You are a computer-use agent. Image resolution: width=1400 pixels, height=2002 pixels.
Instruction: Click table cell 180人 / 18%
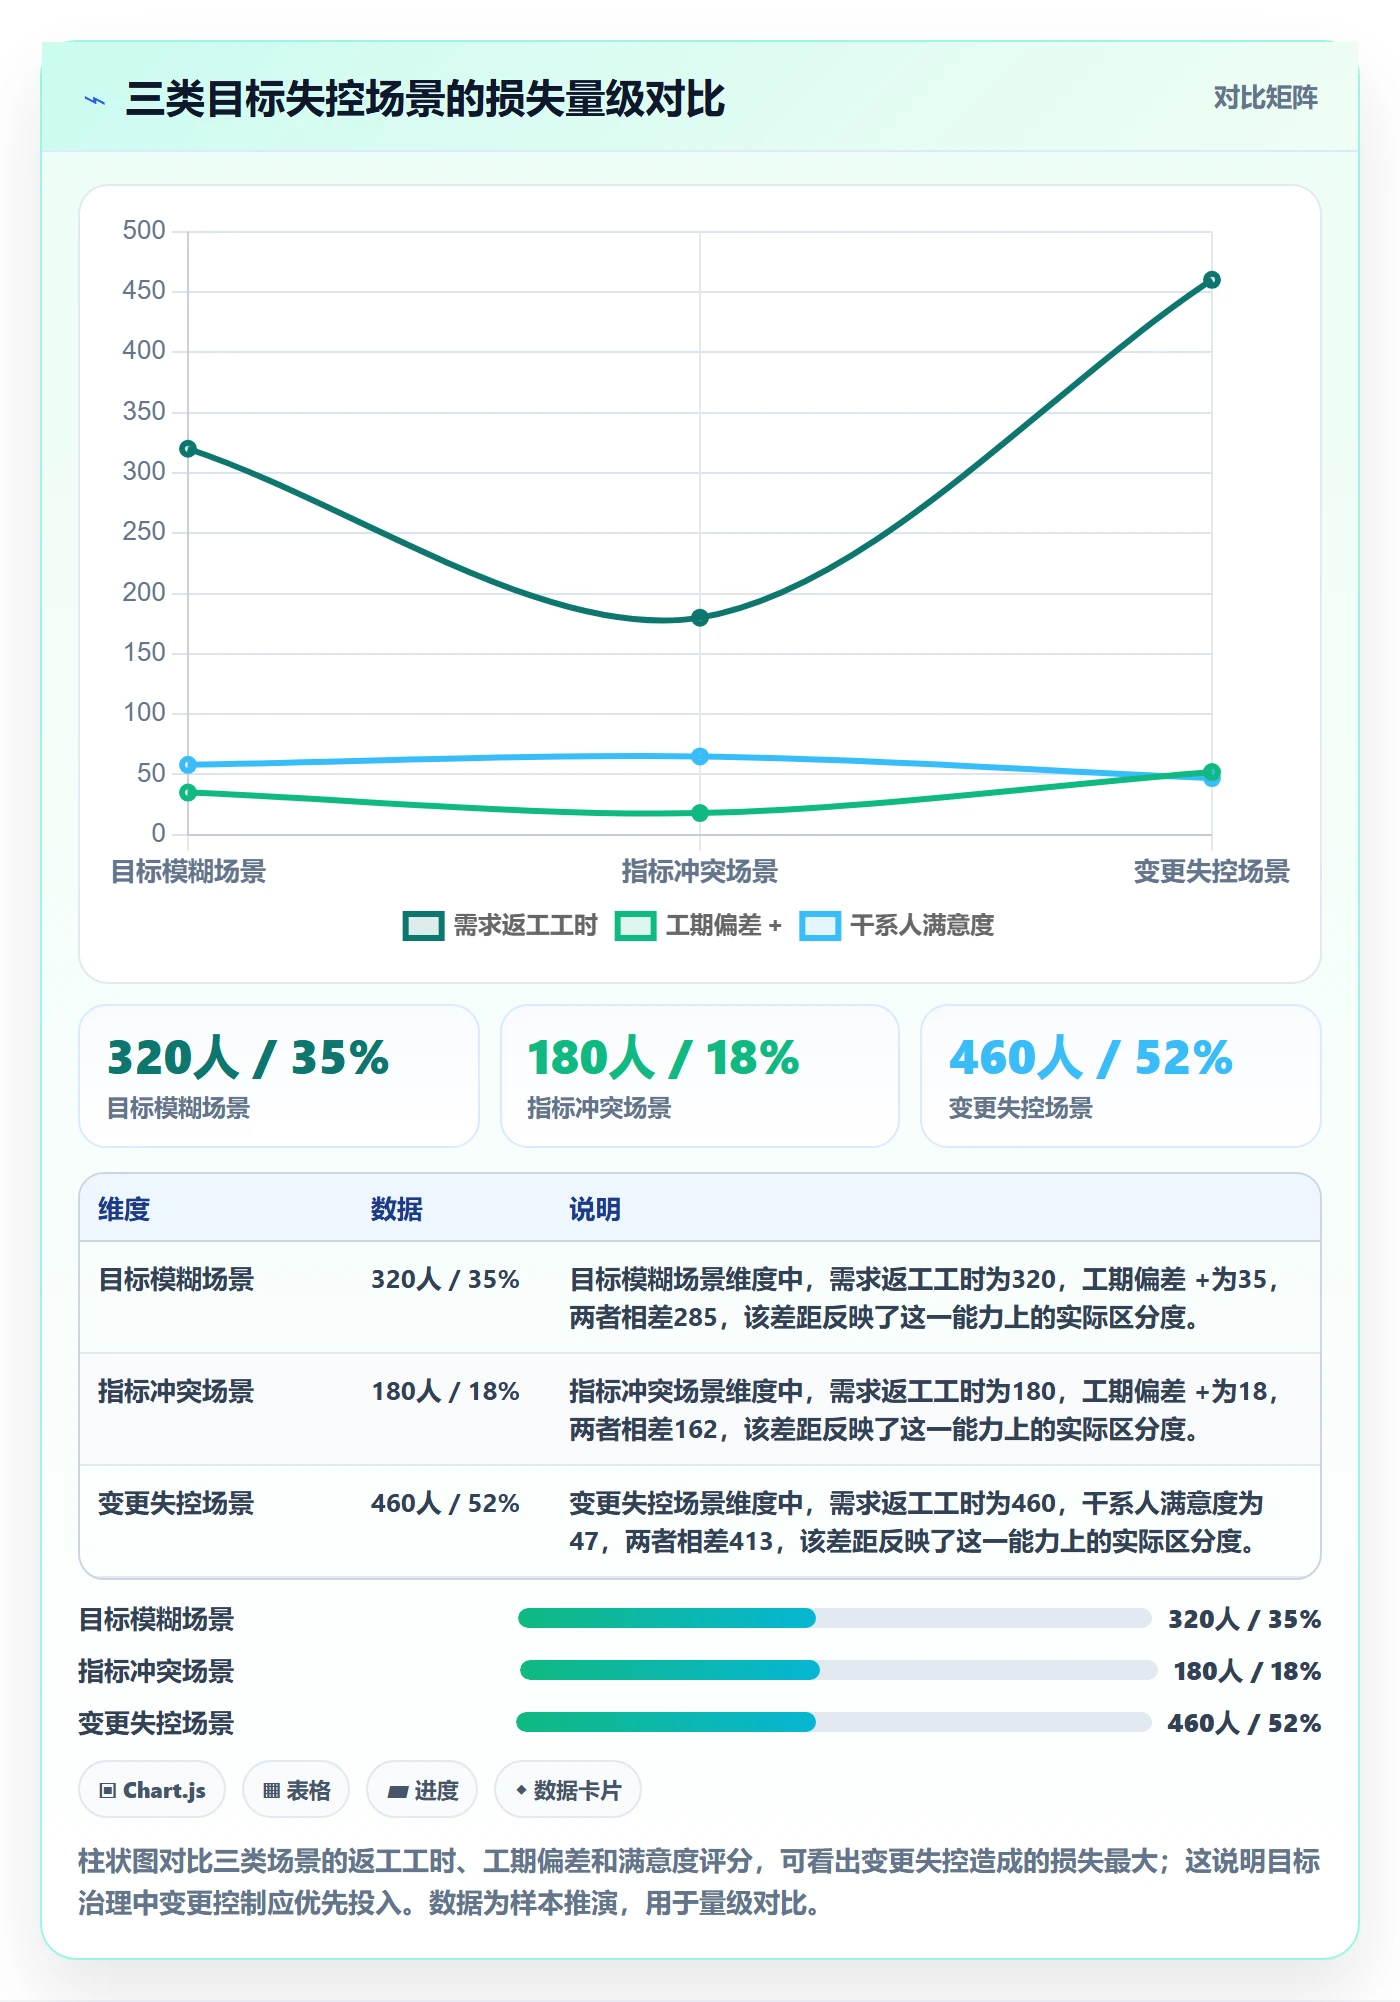tap(445, 1391)
